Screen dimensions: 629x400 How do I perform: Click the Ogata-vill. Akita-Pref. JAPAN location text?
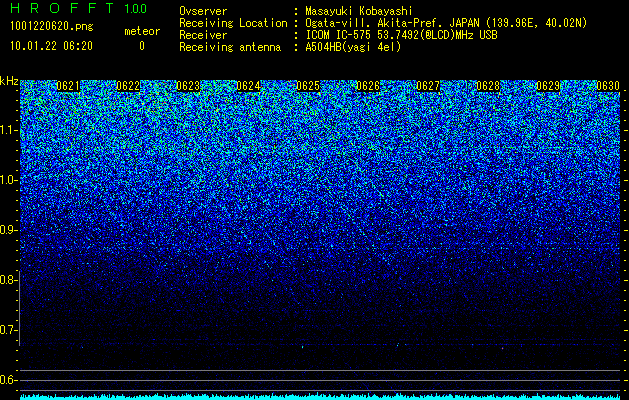[x=446, y=23]
